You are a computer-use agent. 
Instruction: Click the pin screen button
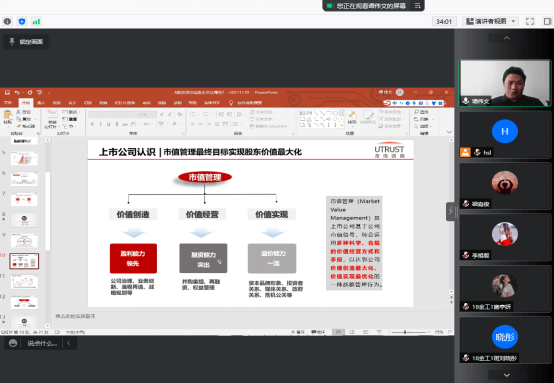coord(26,42)
